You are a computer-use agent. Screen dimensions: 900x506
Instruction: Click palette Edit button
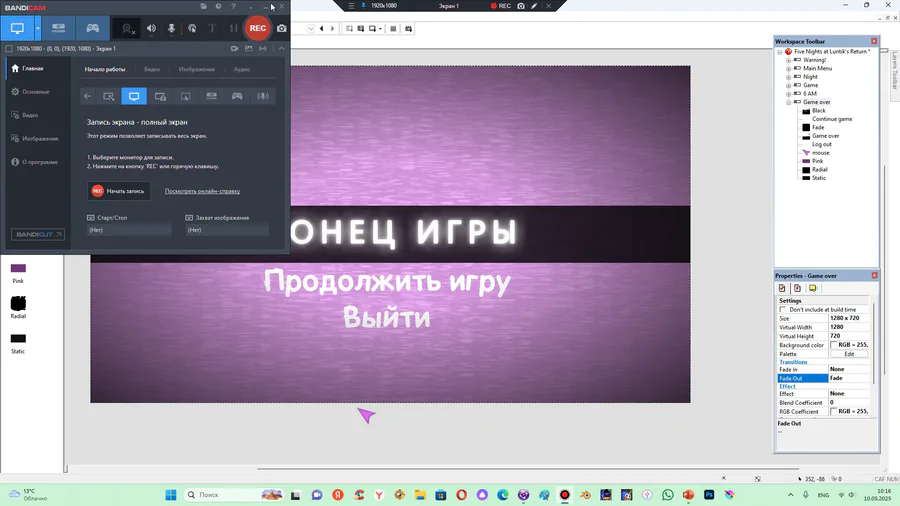[x=849, y=354]
